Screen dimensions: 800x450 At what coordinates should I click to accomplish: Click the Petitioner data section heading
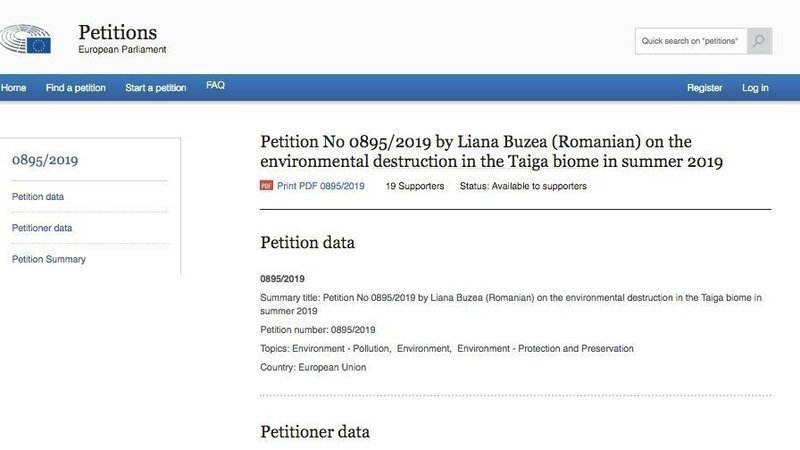[x=315, y=432]
